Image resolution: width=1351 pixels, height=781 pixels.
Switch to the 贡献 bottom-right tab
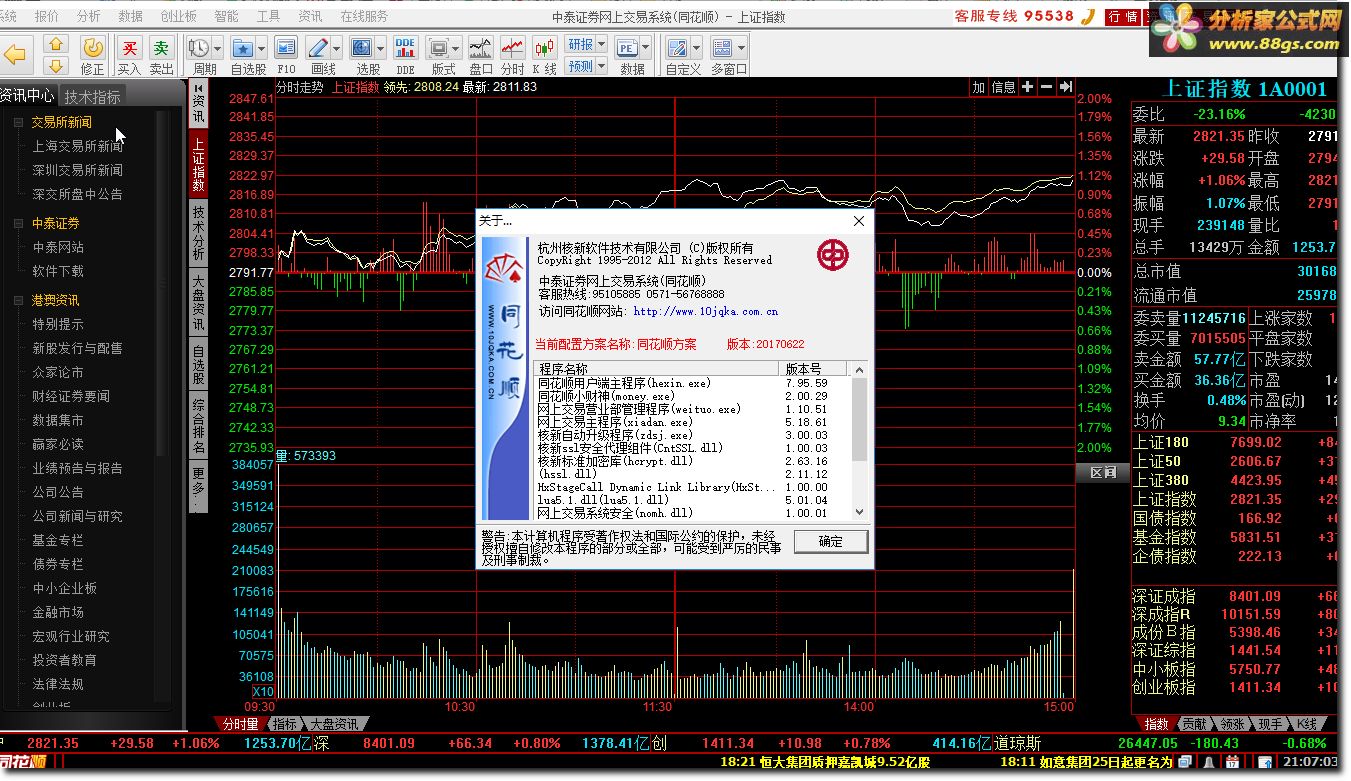1193,723
